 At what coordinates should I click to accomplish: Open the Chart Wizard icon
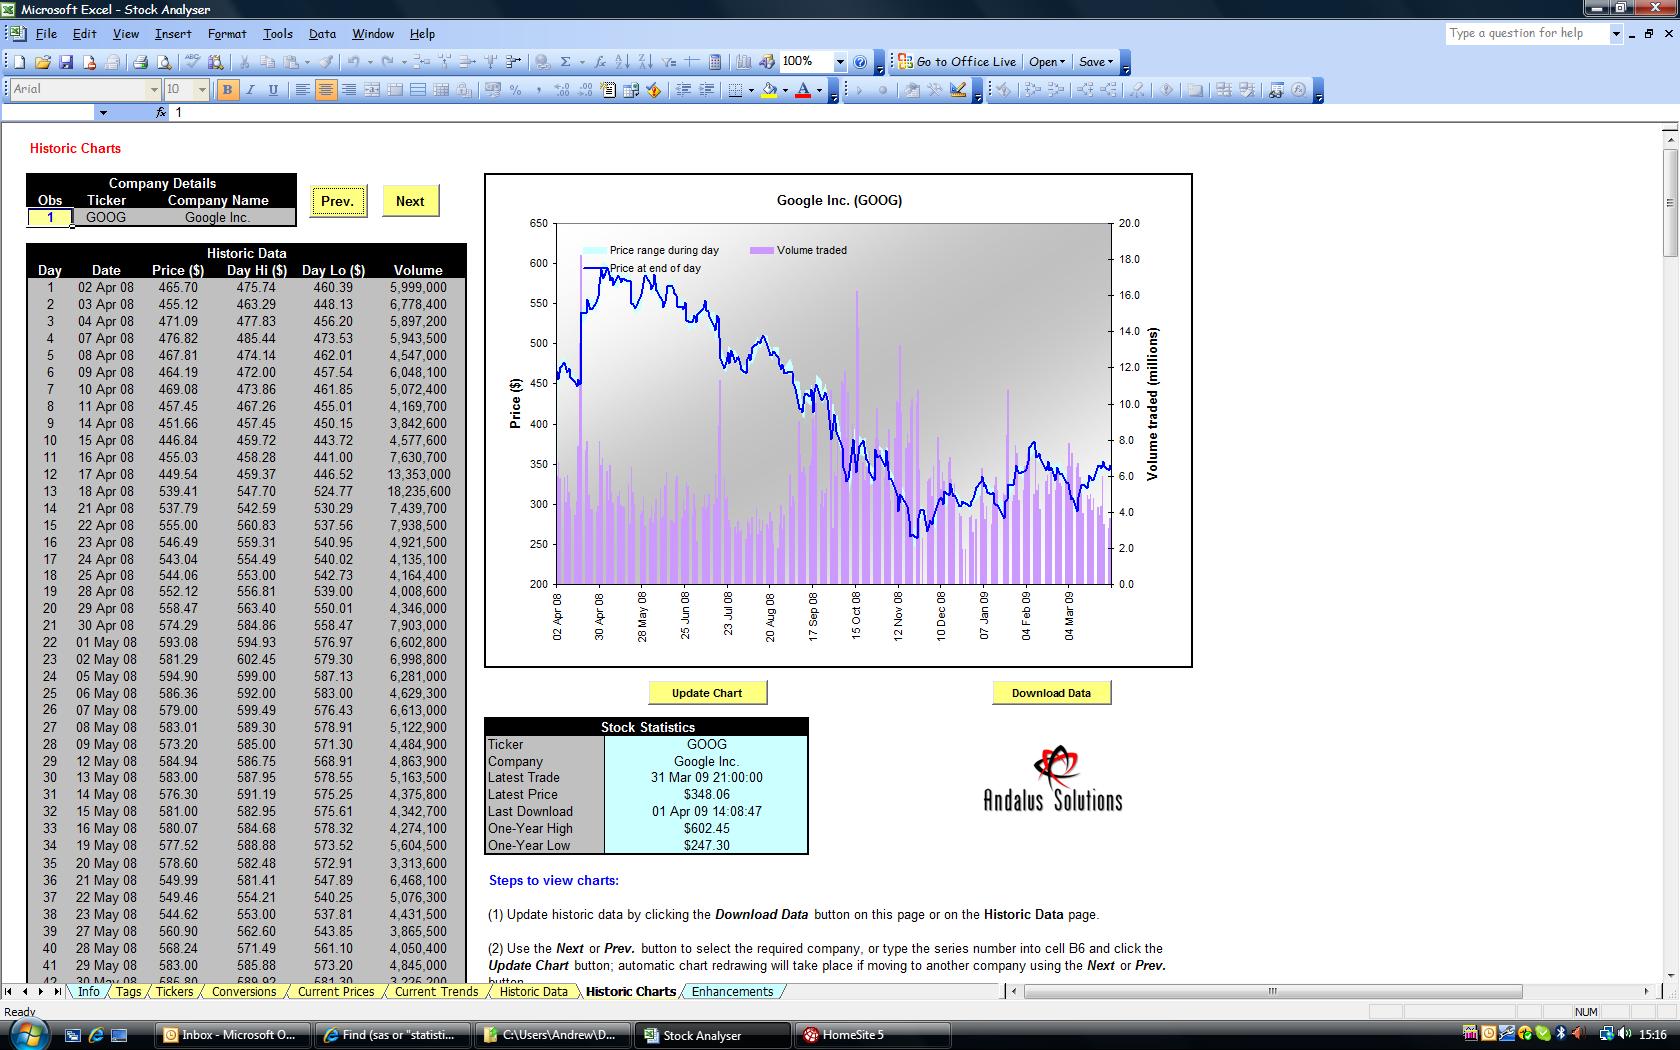pos(744,62)
